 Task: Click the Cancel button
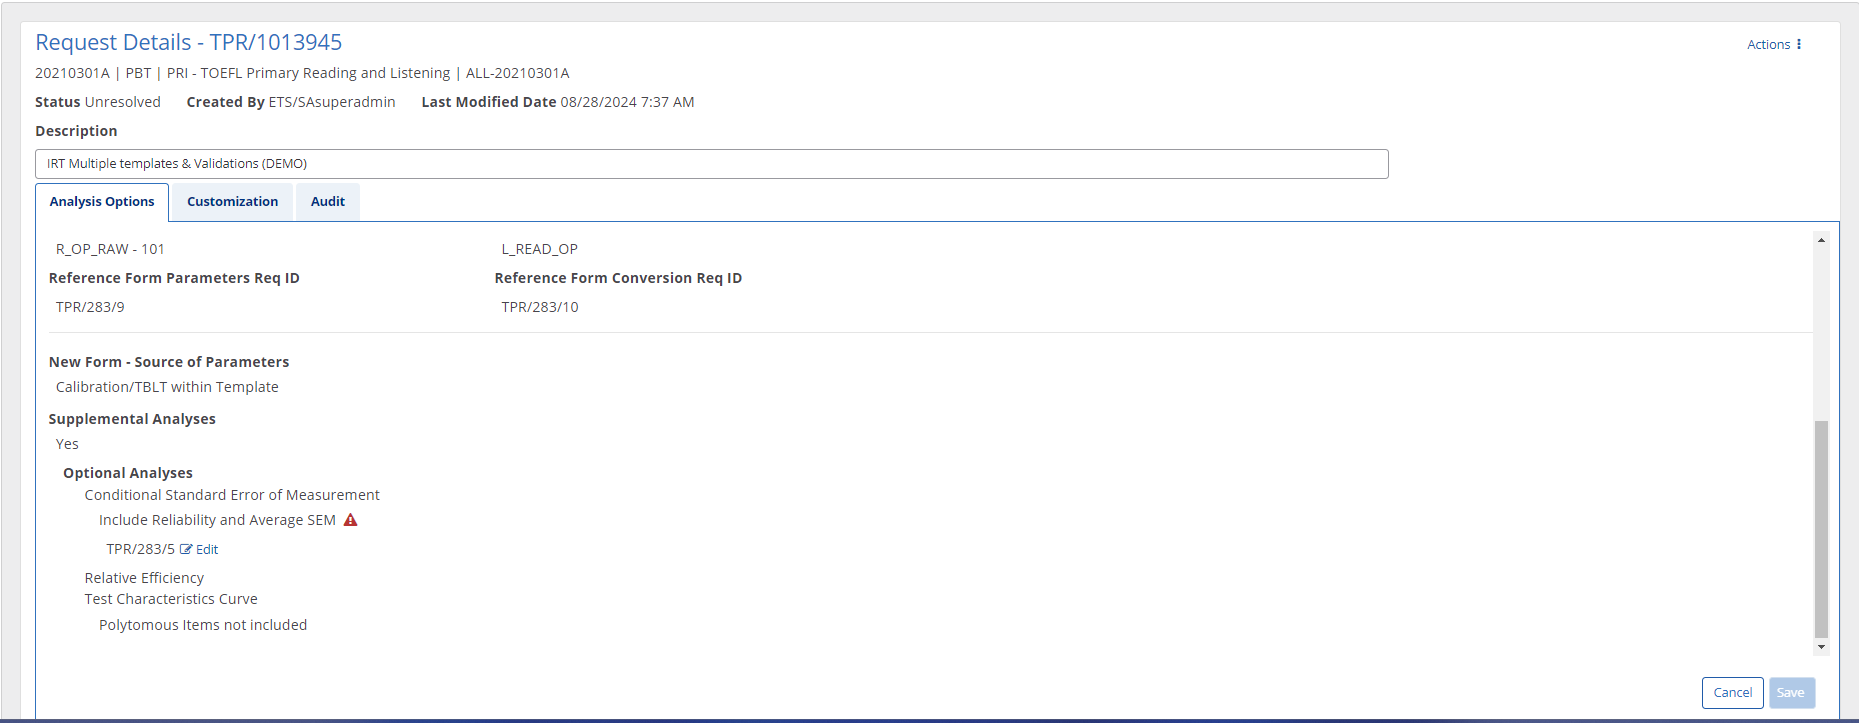click(x=1732, y=693)
